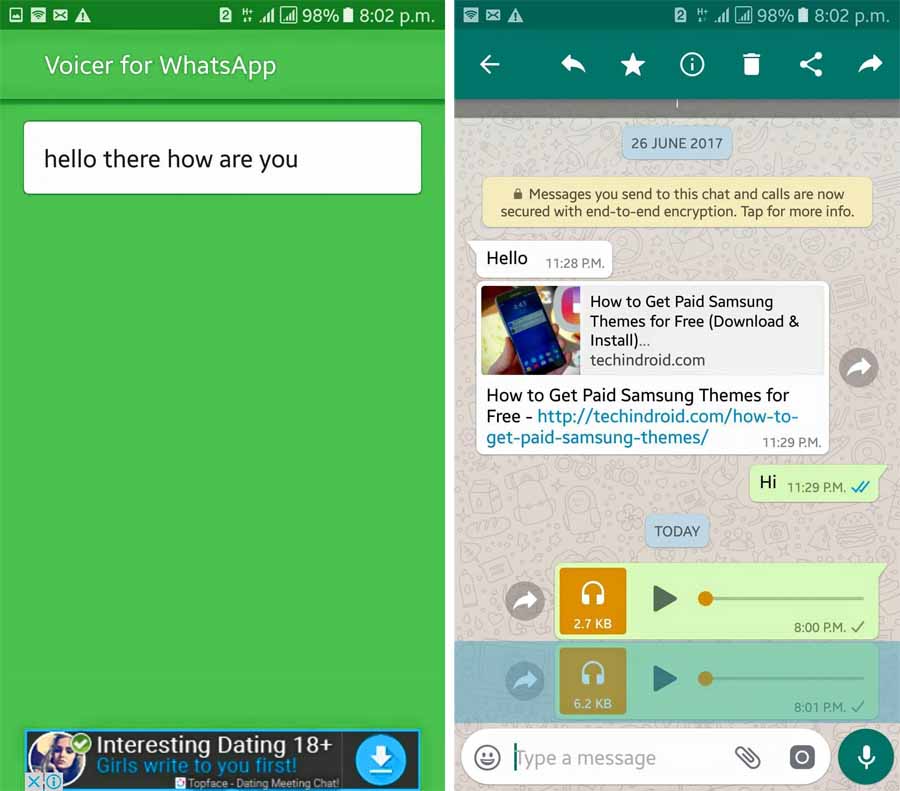The height and width of the screenshot is (791, 900).
Task: Seek the 8:00 P.M. audio slider
Action: [781, 599]
